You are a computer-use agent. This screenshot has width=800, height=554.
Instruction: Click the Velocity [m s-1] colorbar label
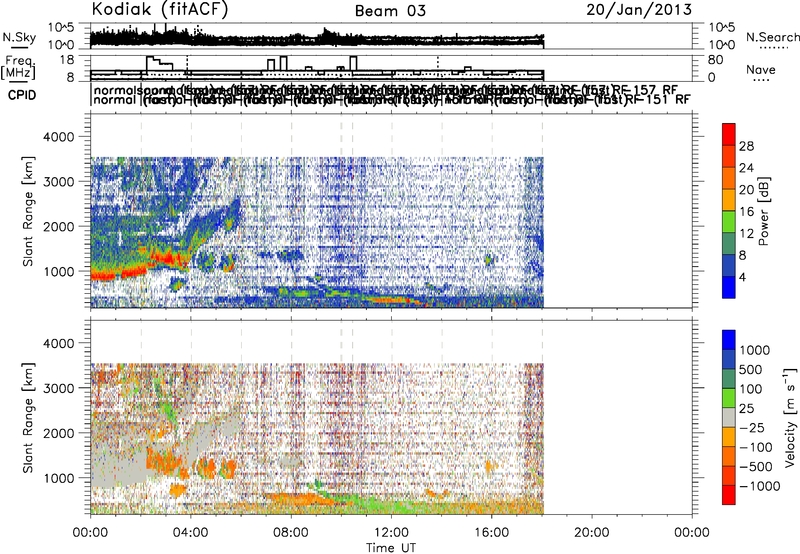point(790,417)
